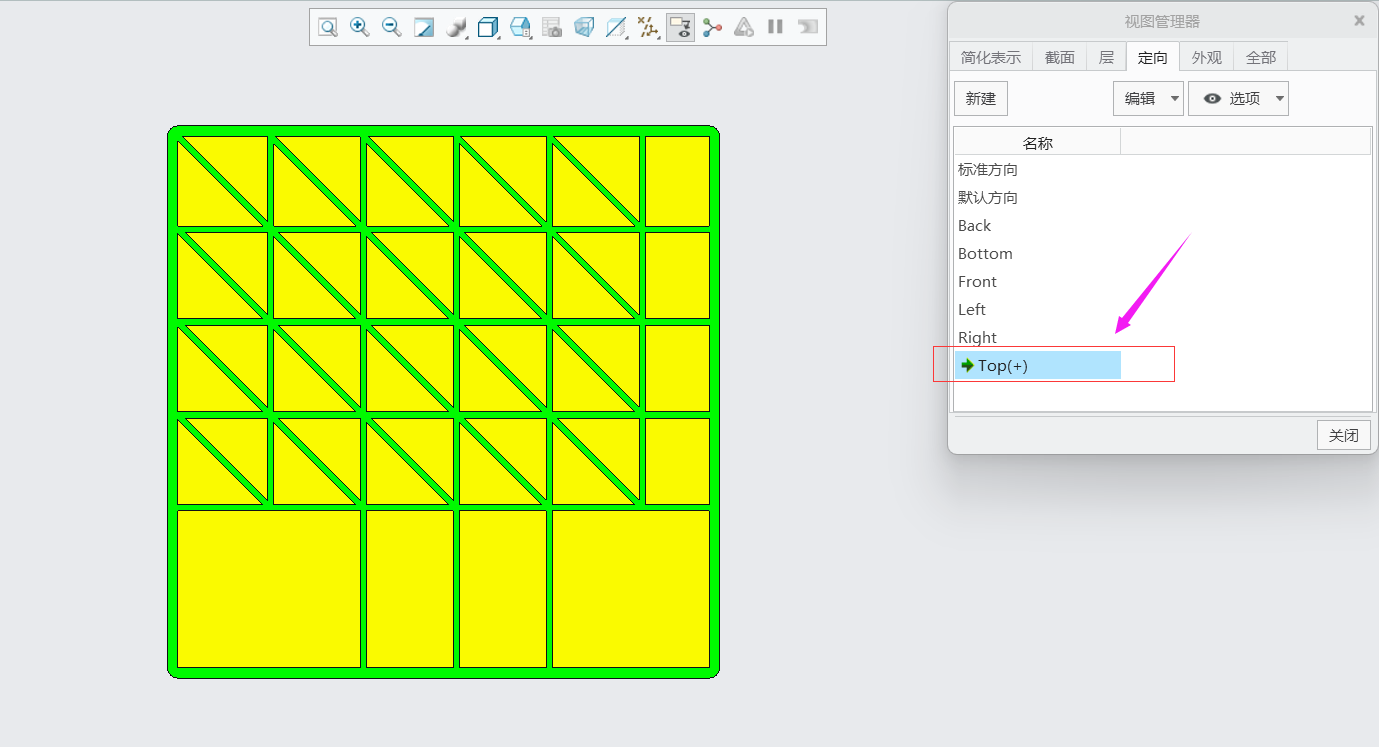This screenshot has height=747, width=1379.
Task: Toggle the annotation display button in toolbar
Action: click(x=680, y=27)
